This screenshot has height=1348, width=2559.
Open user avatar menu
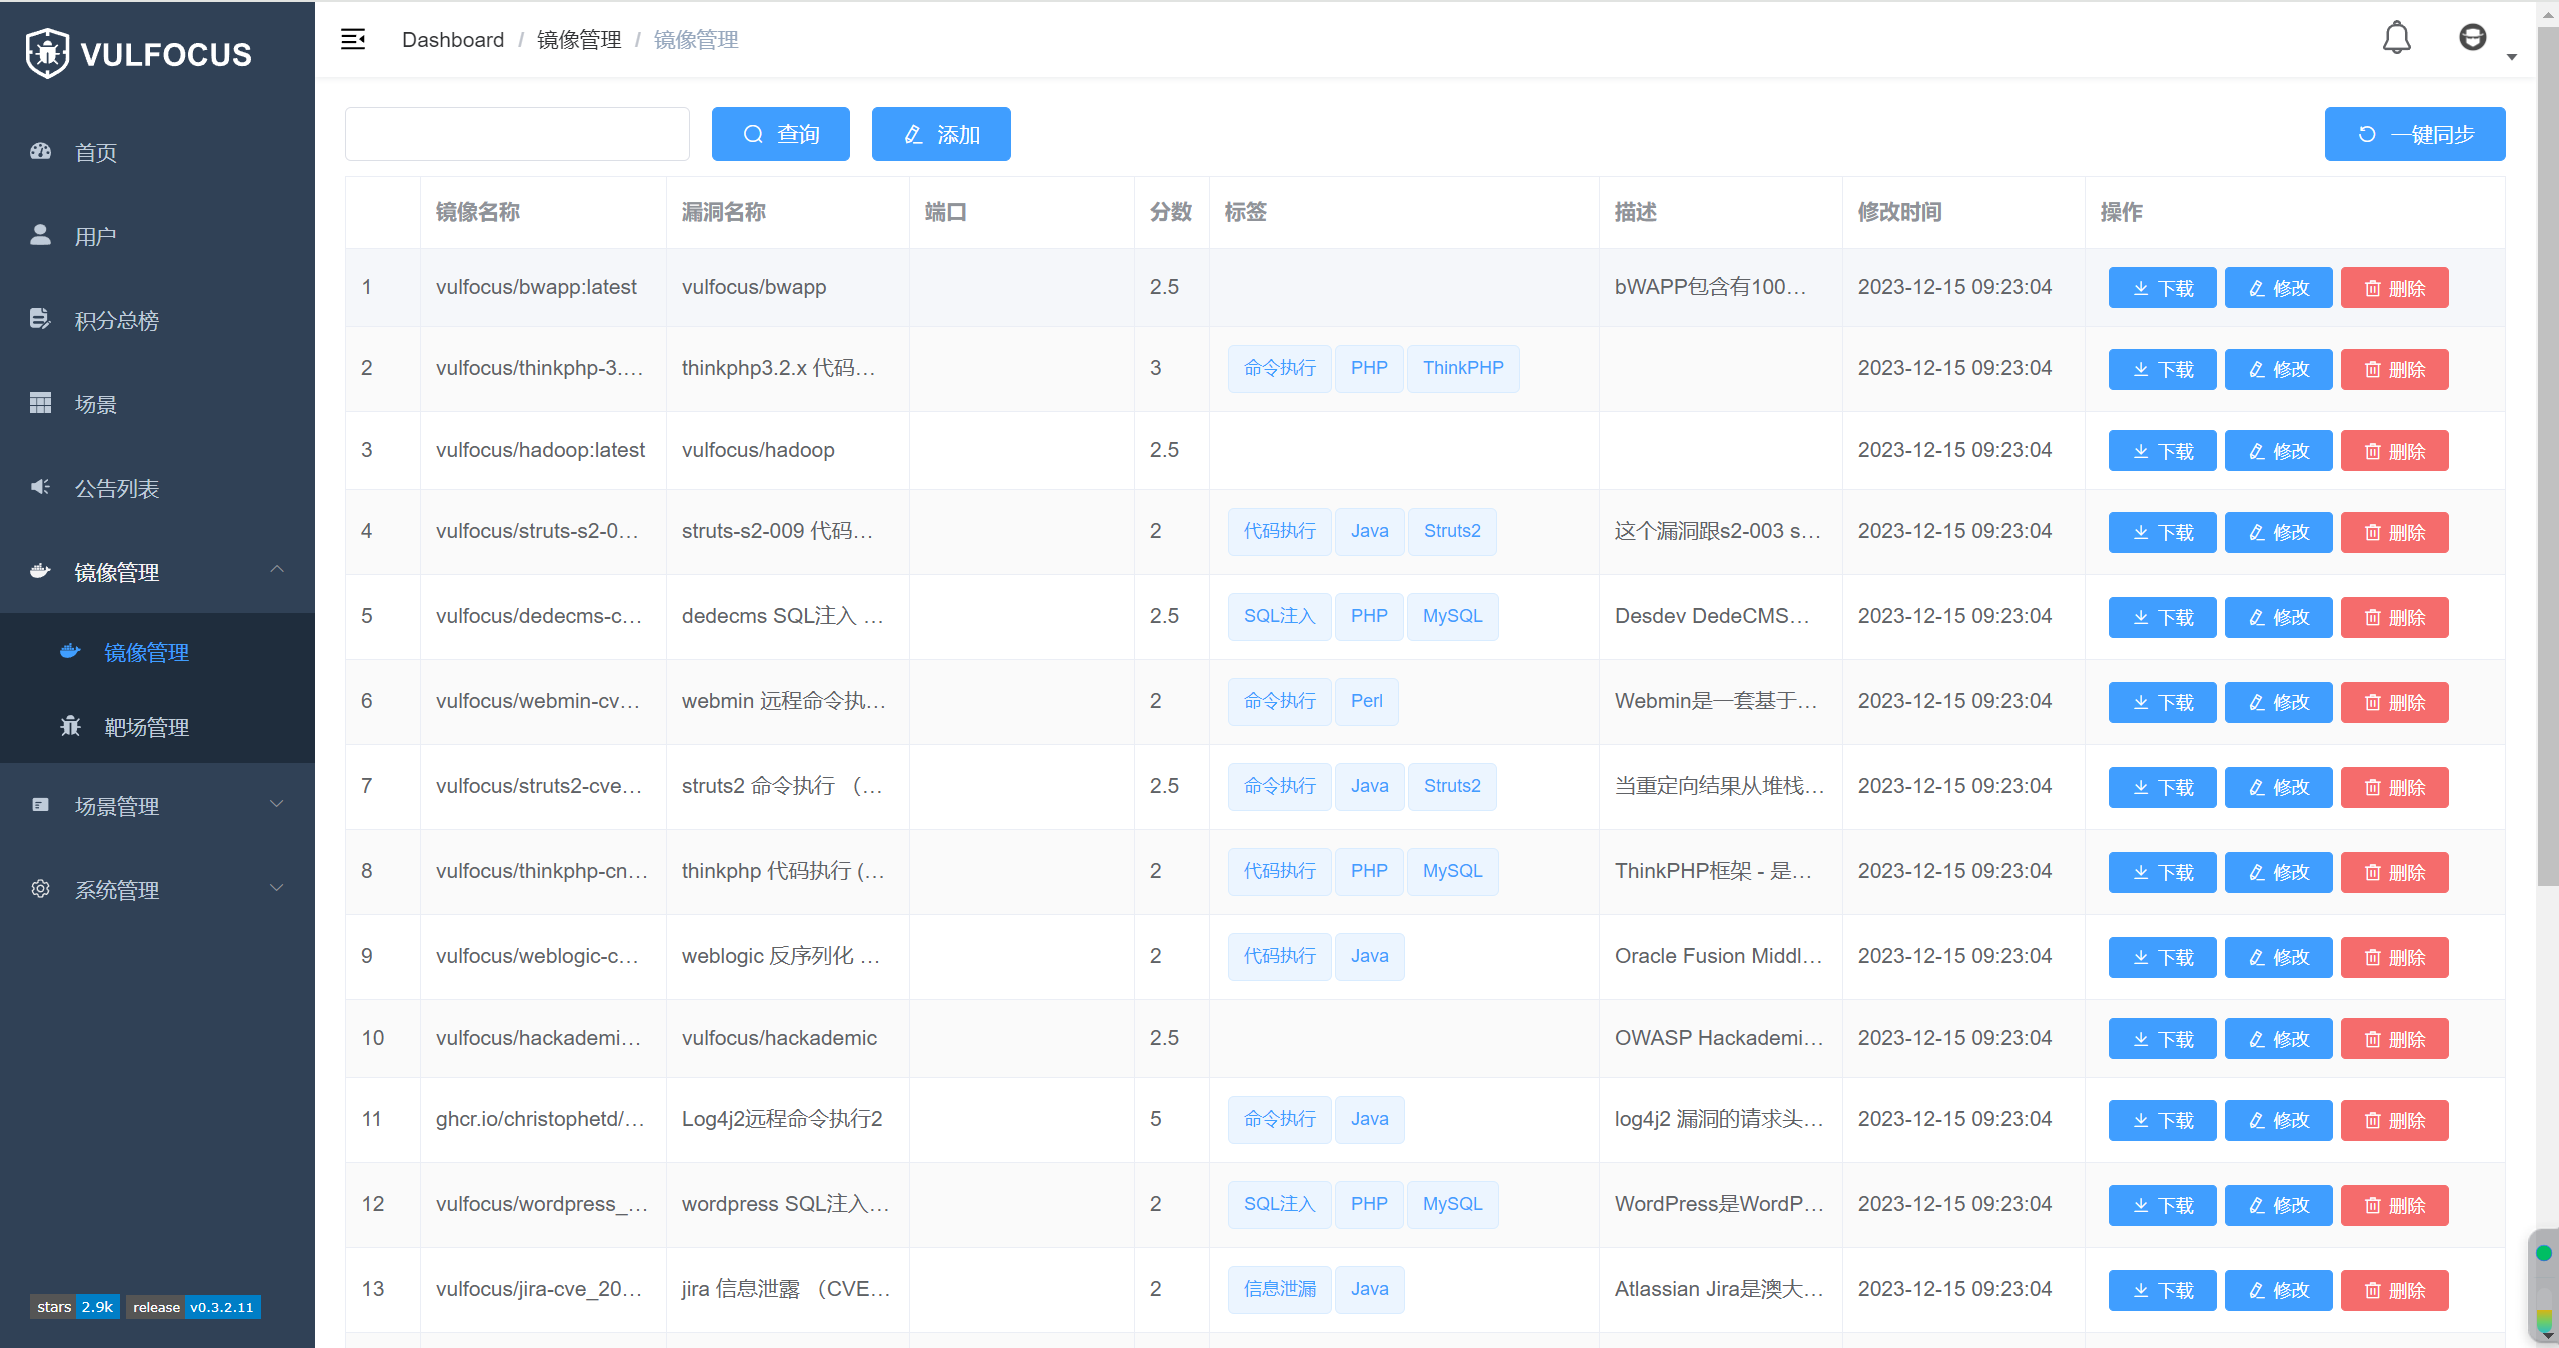(x=2472, y=38)
